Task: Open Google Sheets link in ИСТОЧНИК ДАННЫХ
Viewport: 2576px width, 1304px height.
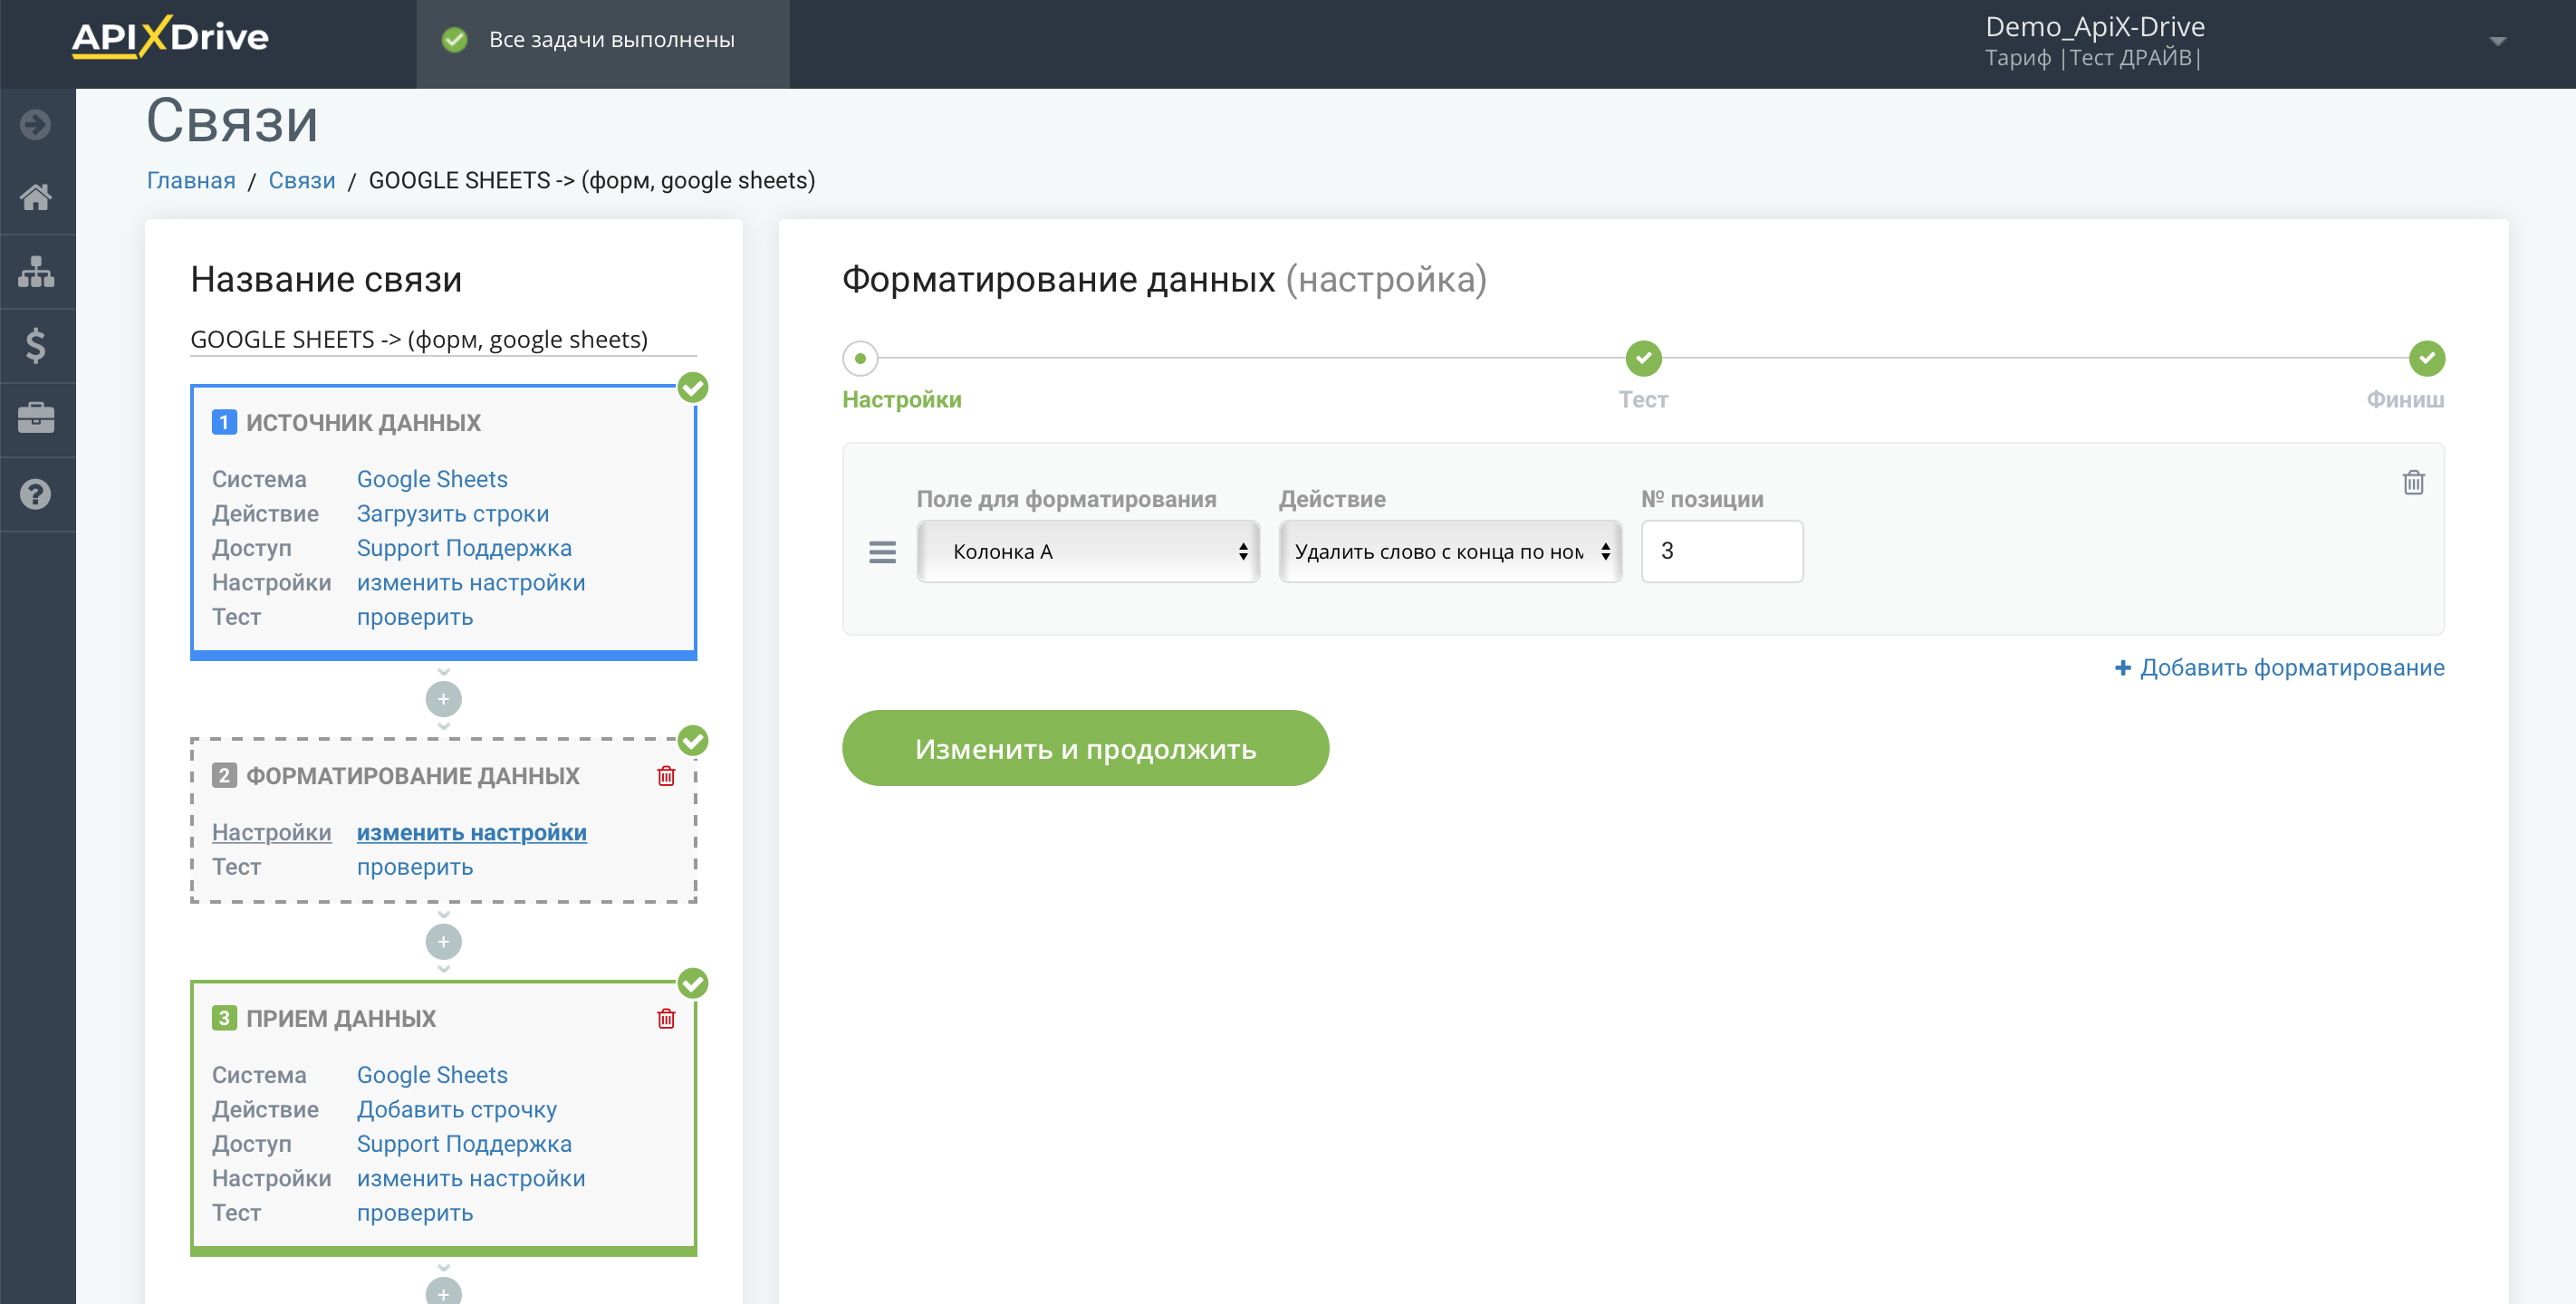Action: pos(432,479)
